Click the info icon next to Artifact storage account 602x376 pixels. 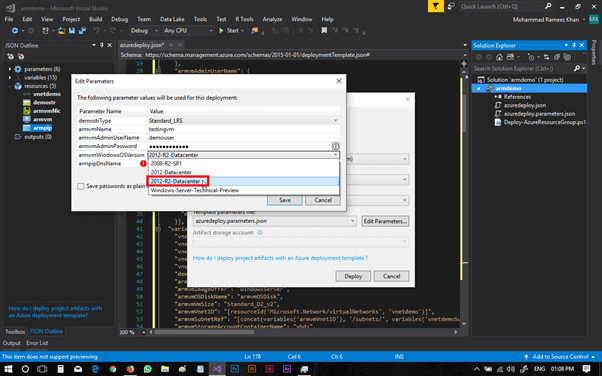coord(260,233)
